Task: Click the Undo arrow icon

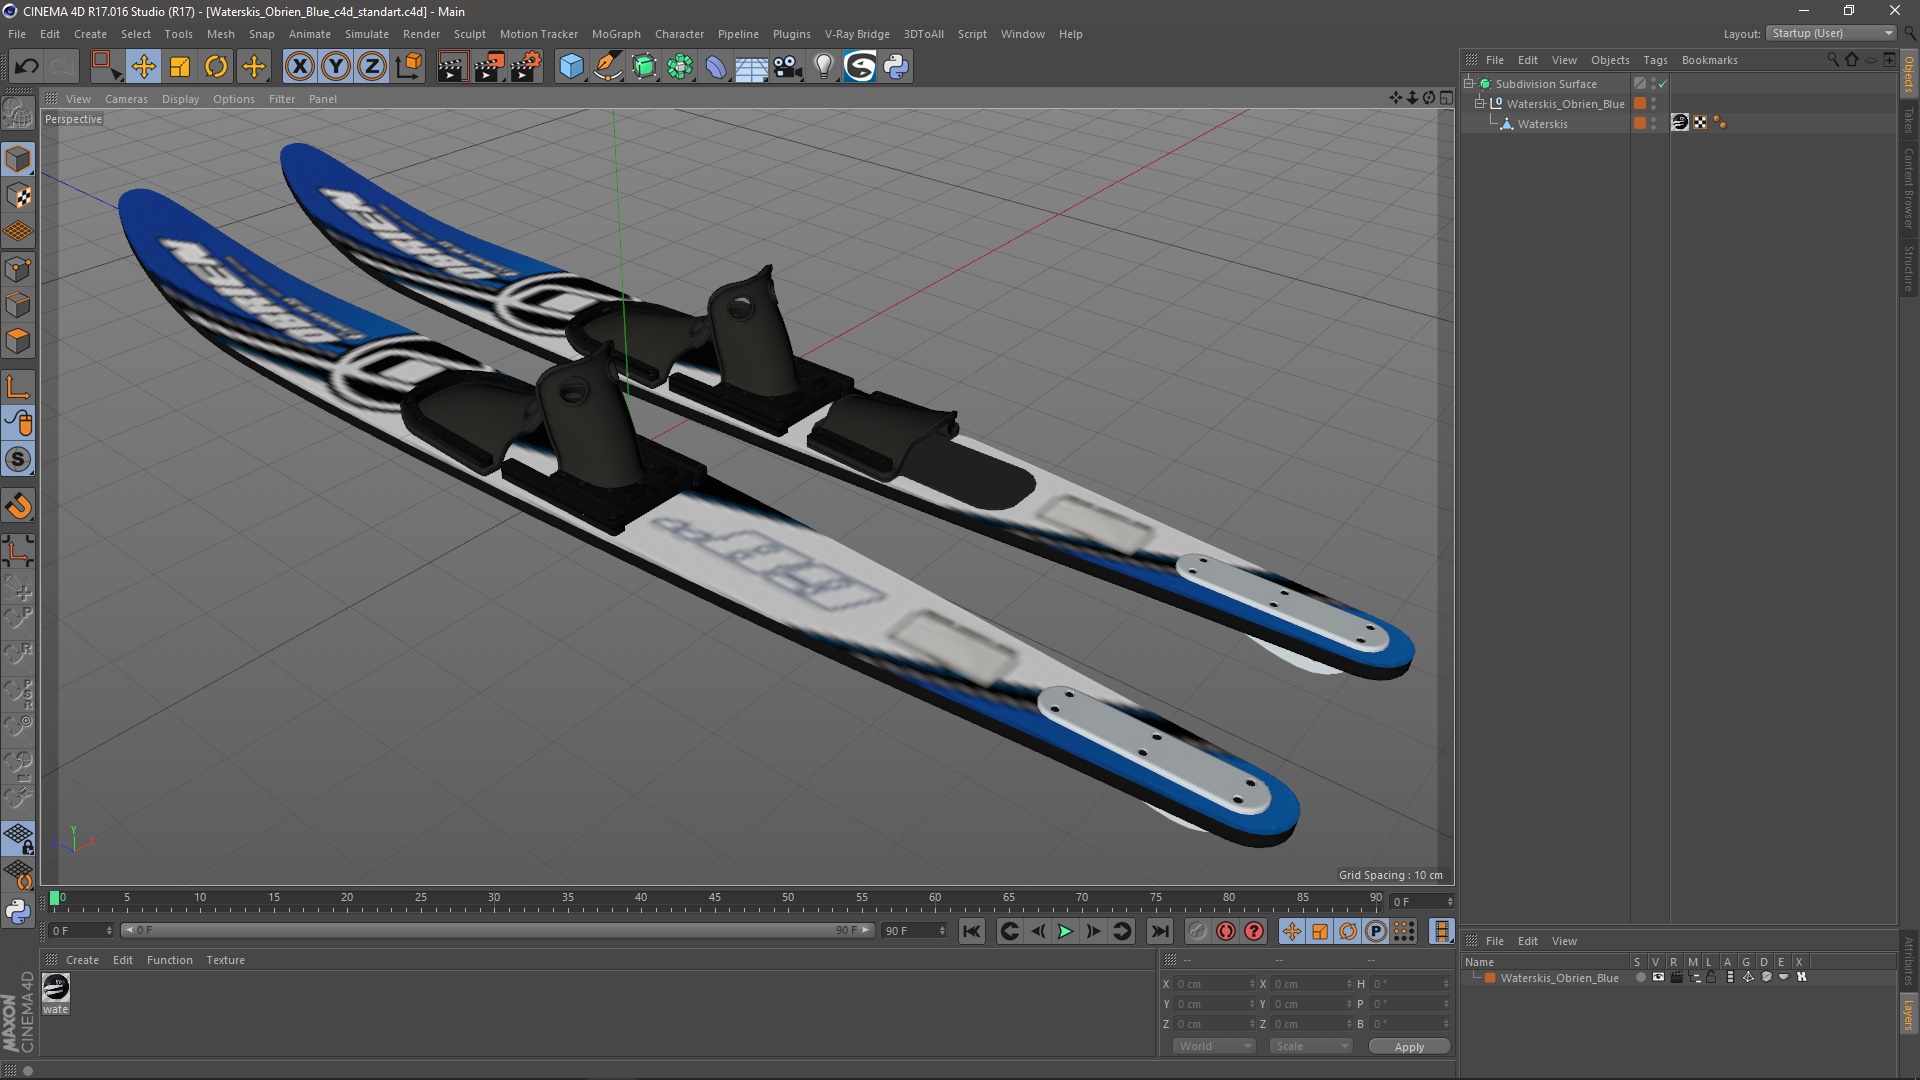Action: (x=26, y=67)
